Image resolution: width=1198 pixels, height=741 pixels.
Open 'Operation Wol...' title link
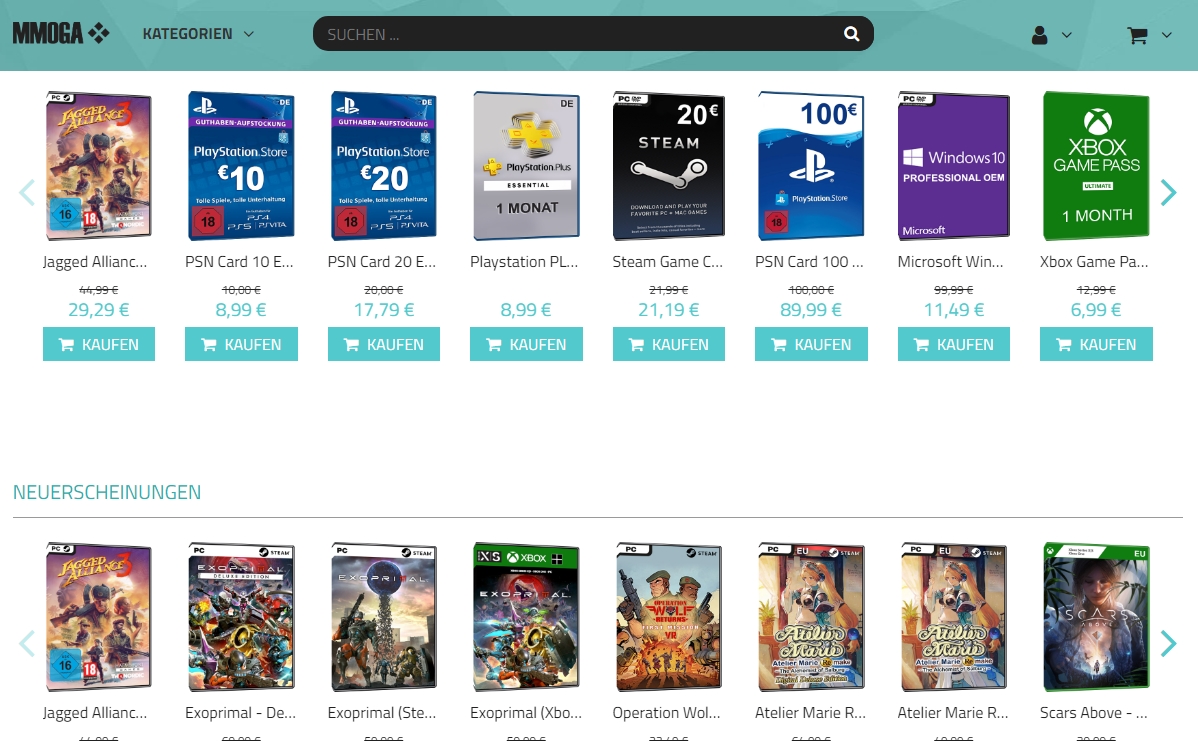point(666,713)
